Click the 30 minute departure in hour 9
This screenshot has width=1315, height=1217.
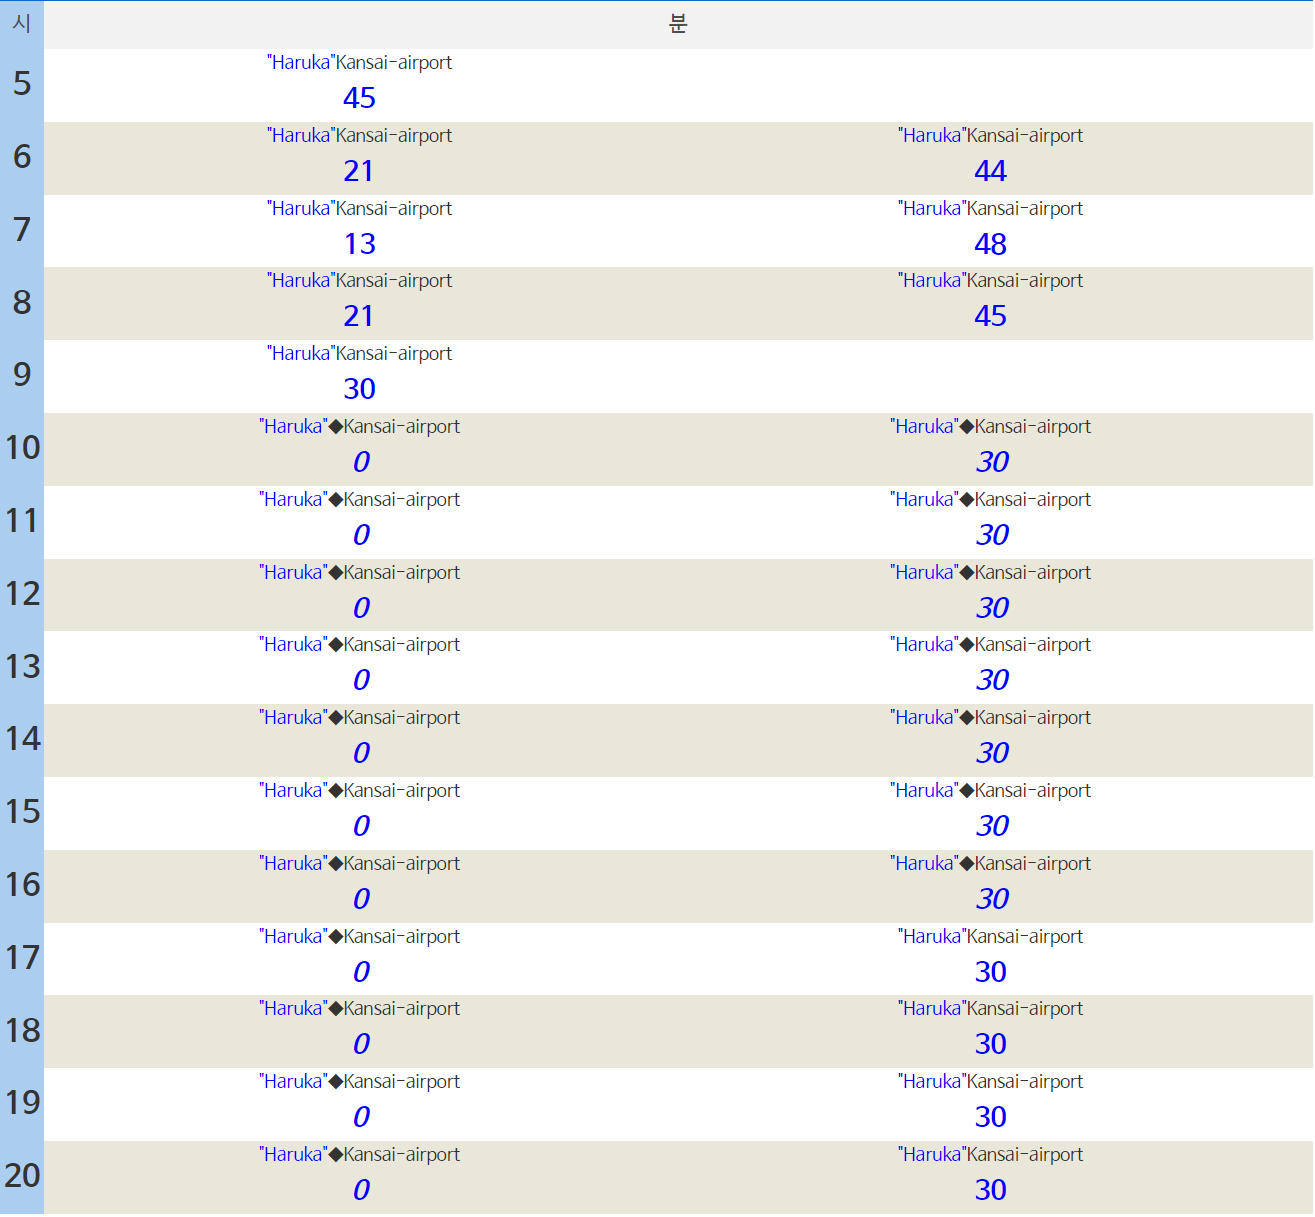359,389
